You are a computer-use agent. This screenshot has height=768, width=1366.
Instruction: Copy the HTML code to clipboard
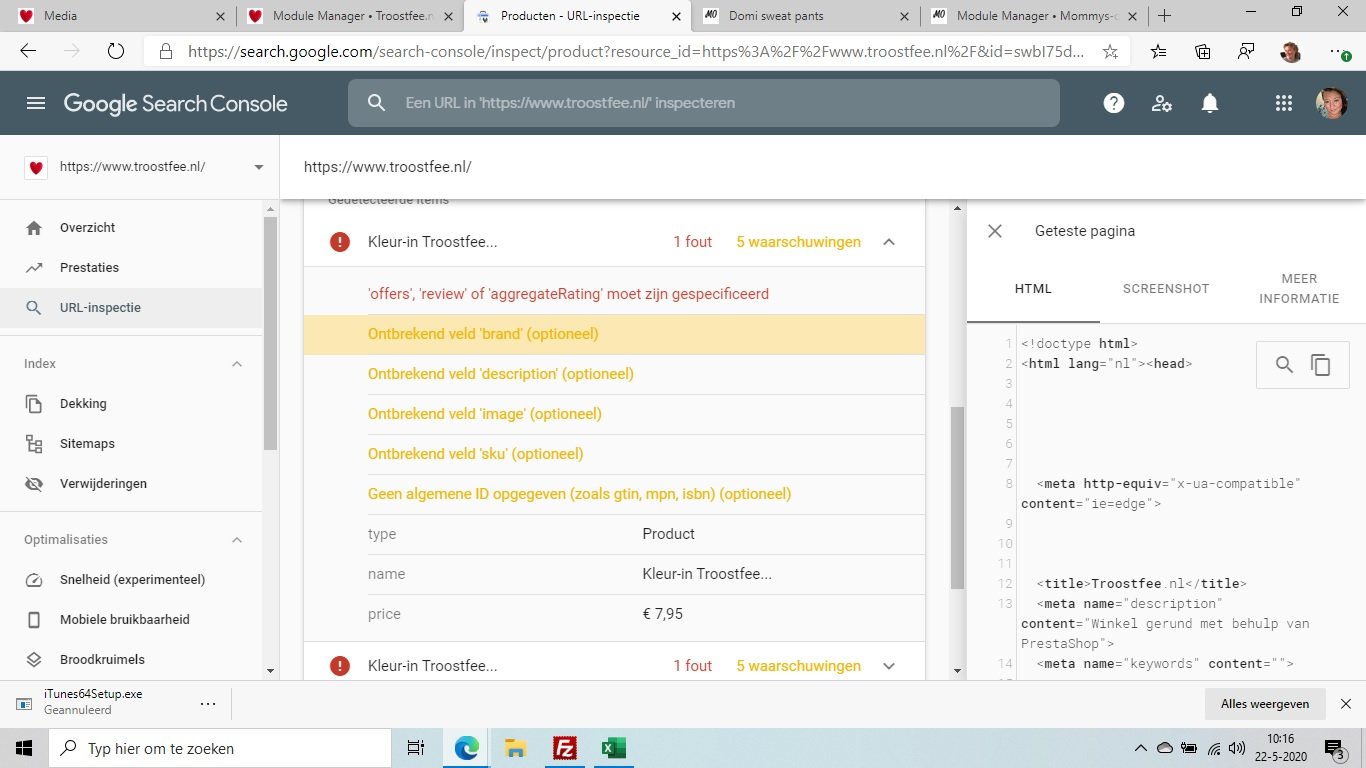(x=1321, y=365)
